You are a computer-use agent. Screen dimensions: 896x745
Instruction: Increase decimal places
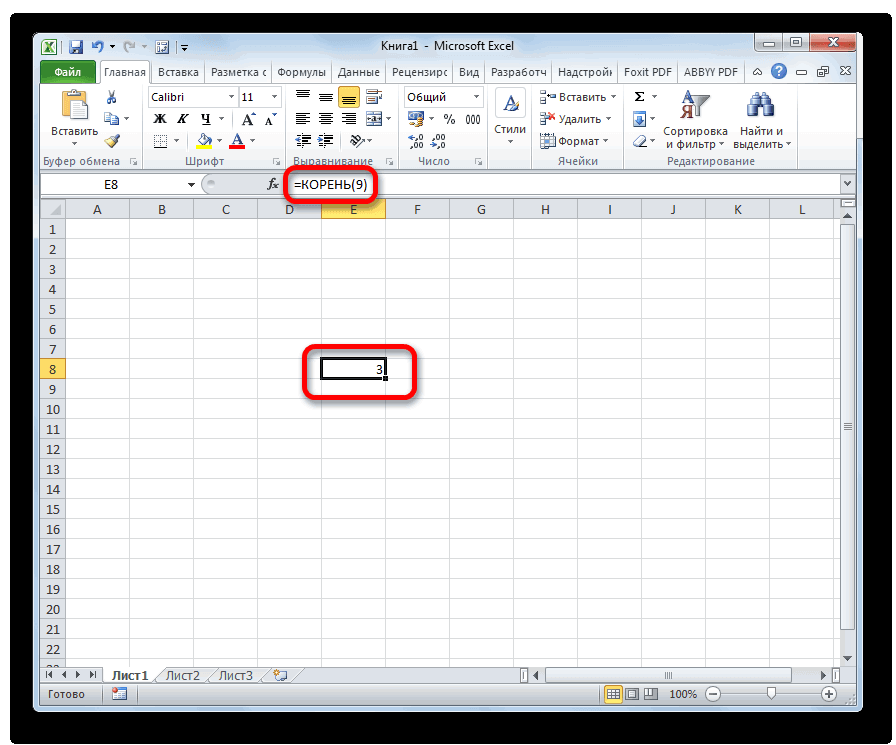(416, 141)
